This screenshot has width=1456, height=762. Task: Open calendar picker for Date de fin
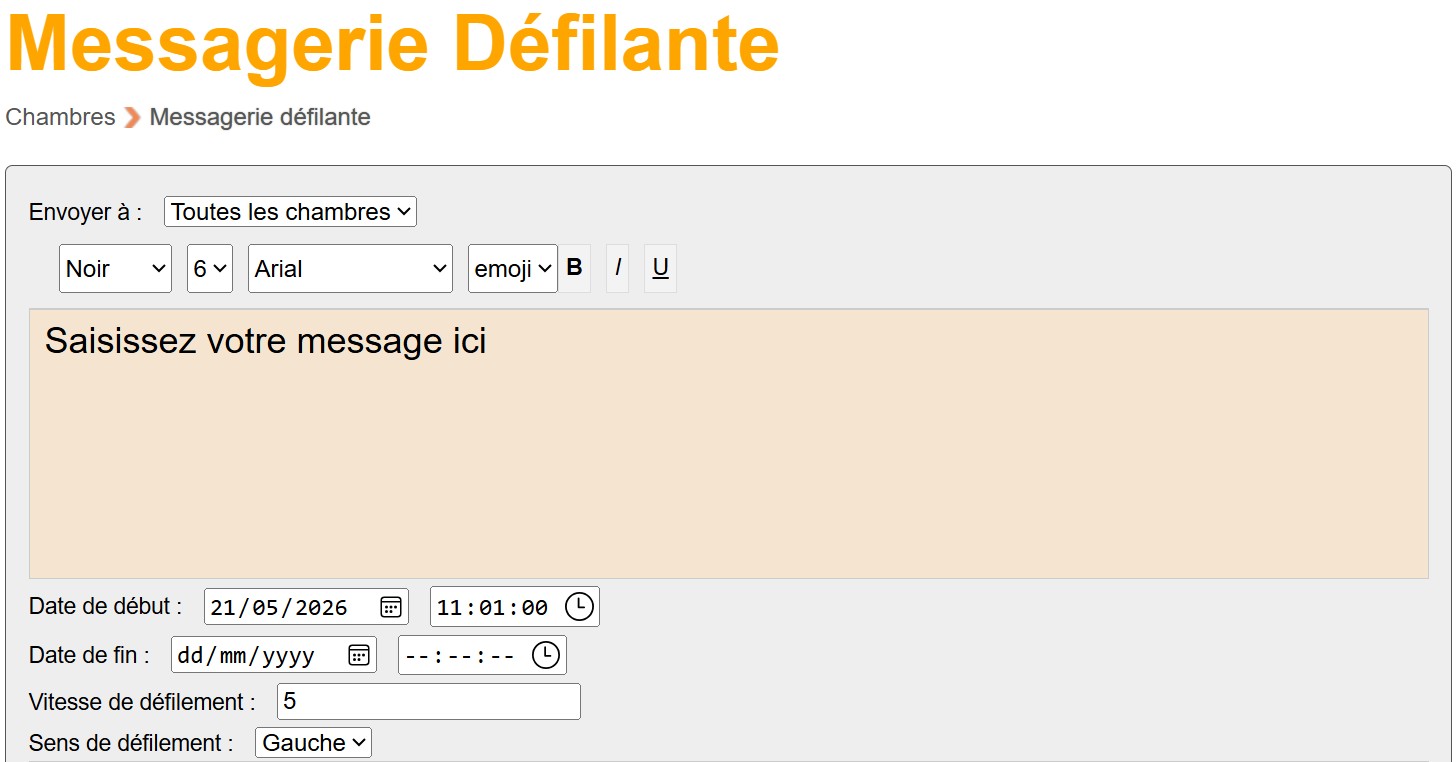(x=358, y=655)
